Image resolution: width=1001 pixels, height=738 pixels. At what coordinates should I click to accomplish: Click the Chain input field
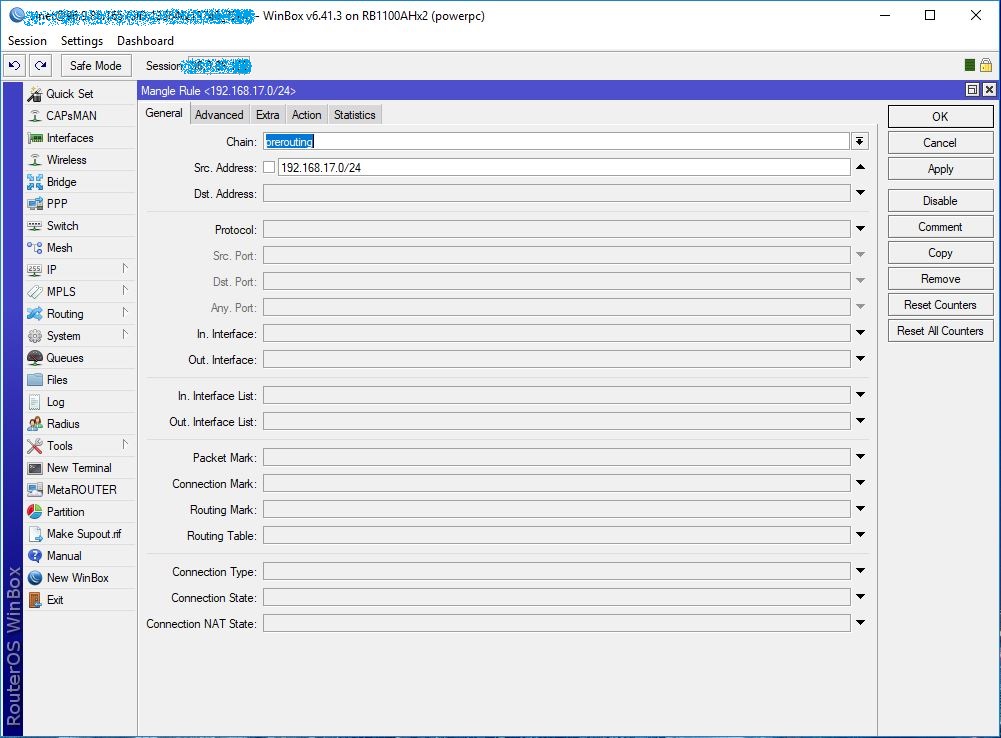pyautogui.click(x=556, y=141)
